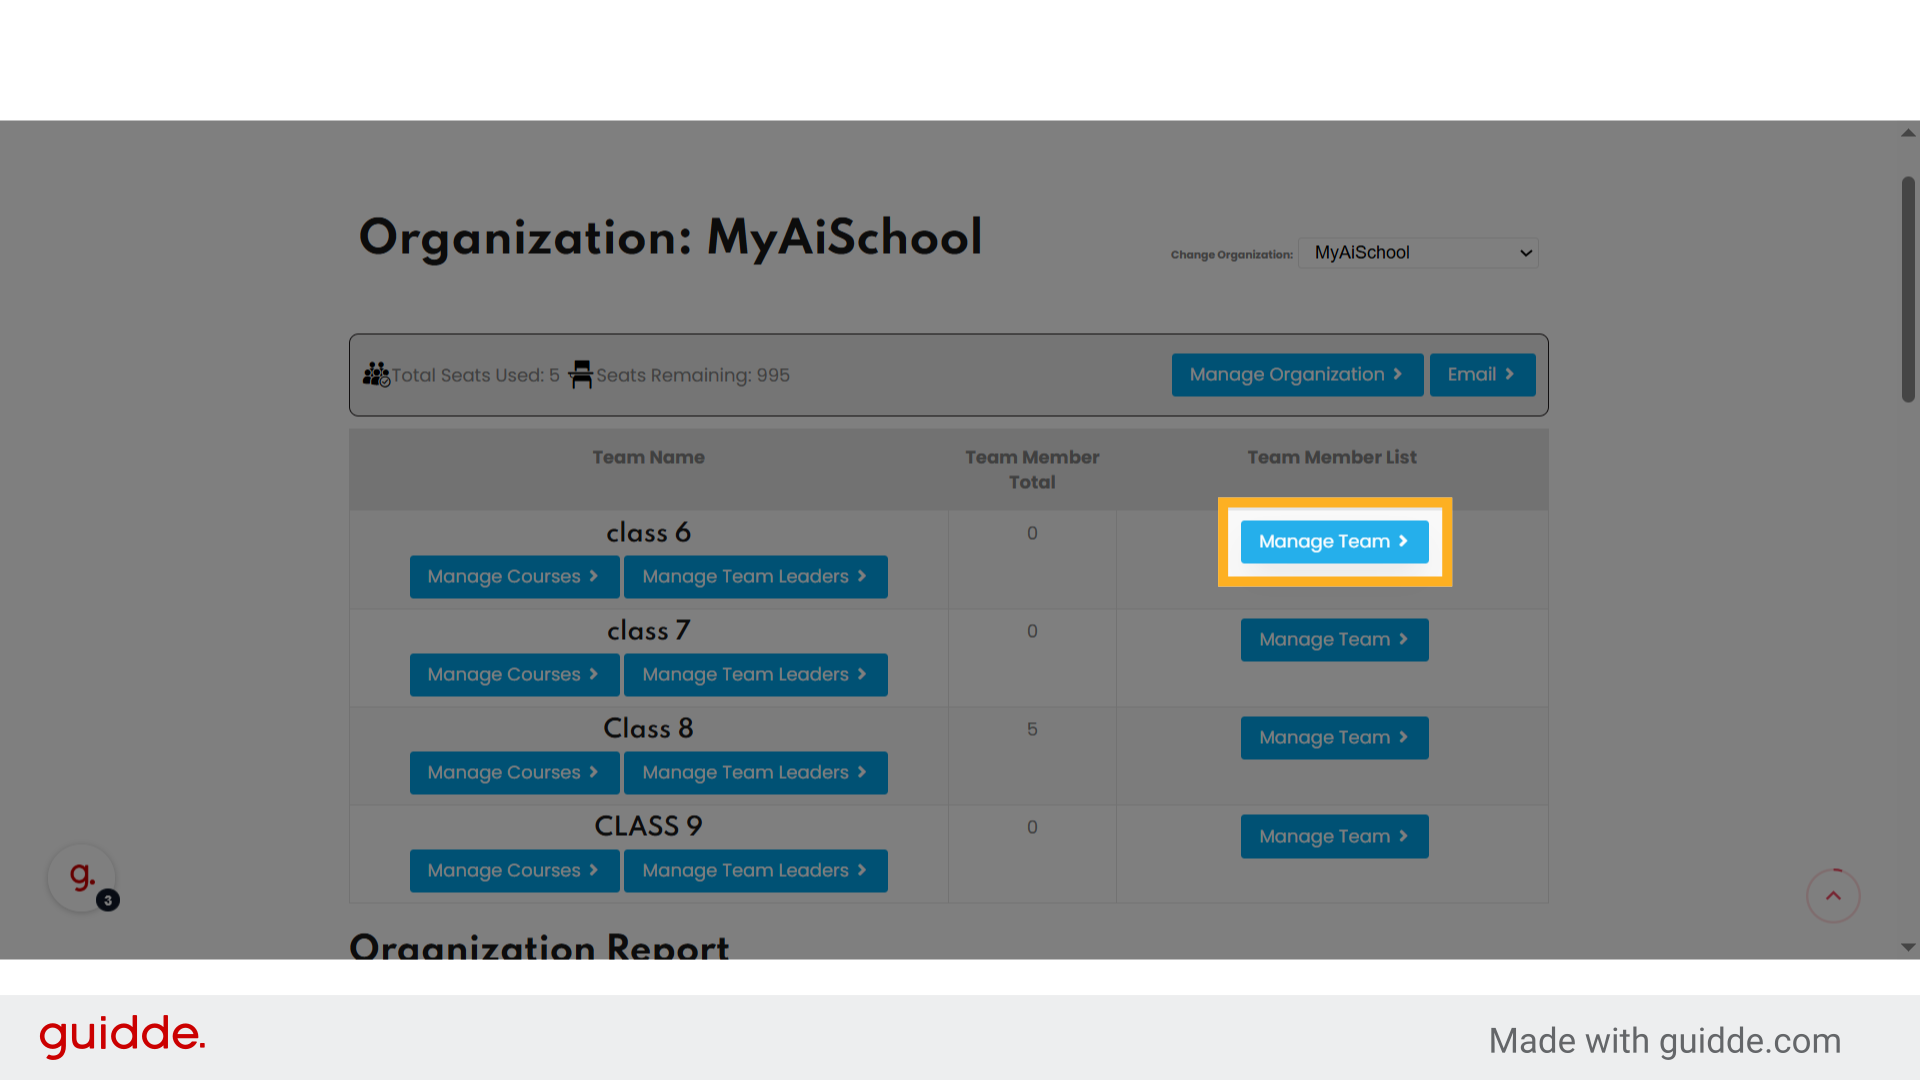Open Manage Courses for Class 8
1920x1080 pixels.
[513, 773]
